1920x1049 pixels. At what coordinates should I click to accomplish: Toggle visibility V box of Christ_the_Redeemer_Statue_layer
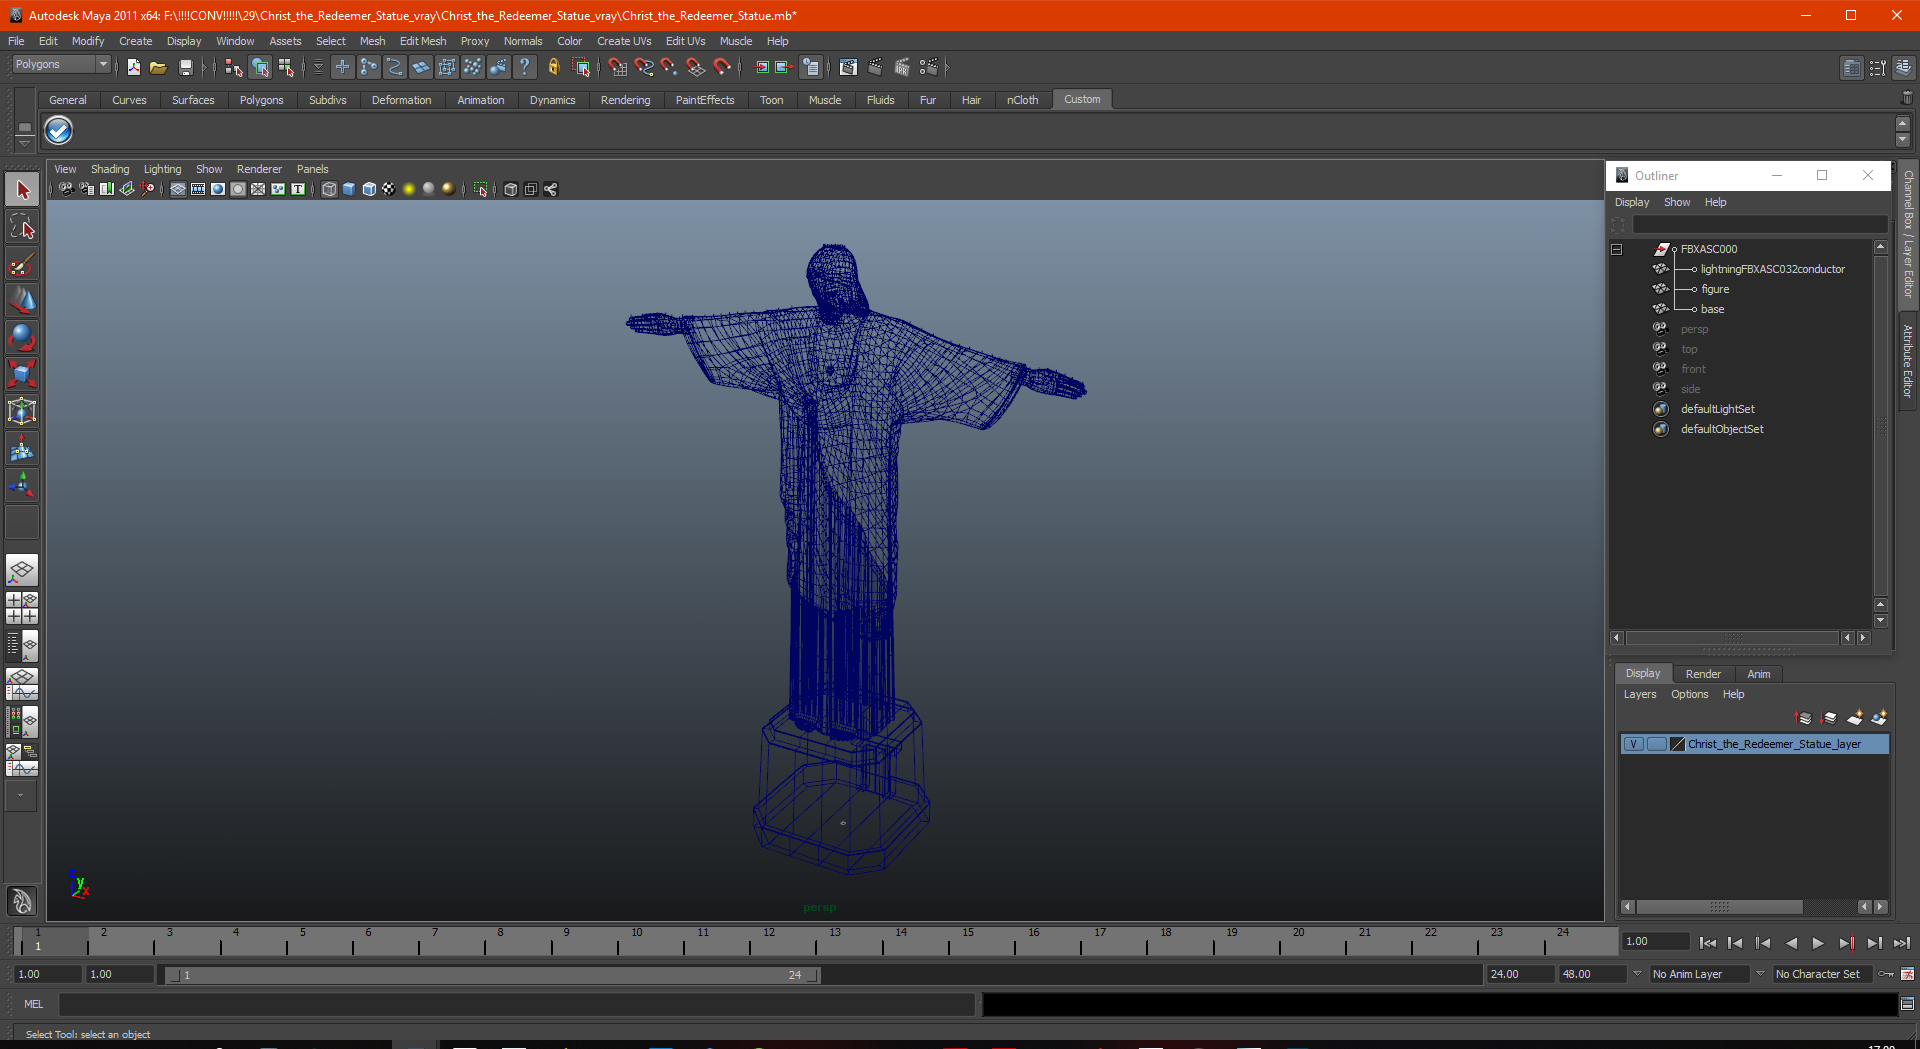[x=1633, y=744]
